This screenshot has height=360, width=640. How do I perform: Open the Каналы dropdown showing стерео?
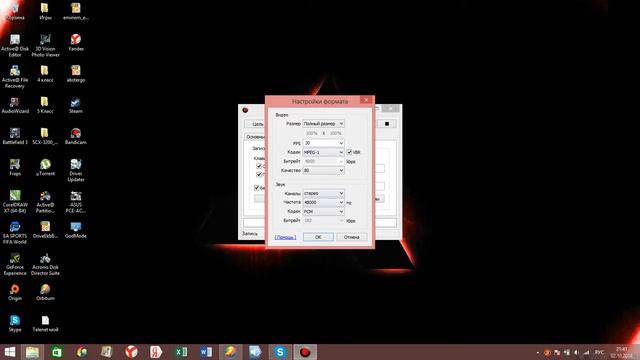click(x=323, y=193)
